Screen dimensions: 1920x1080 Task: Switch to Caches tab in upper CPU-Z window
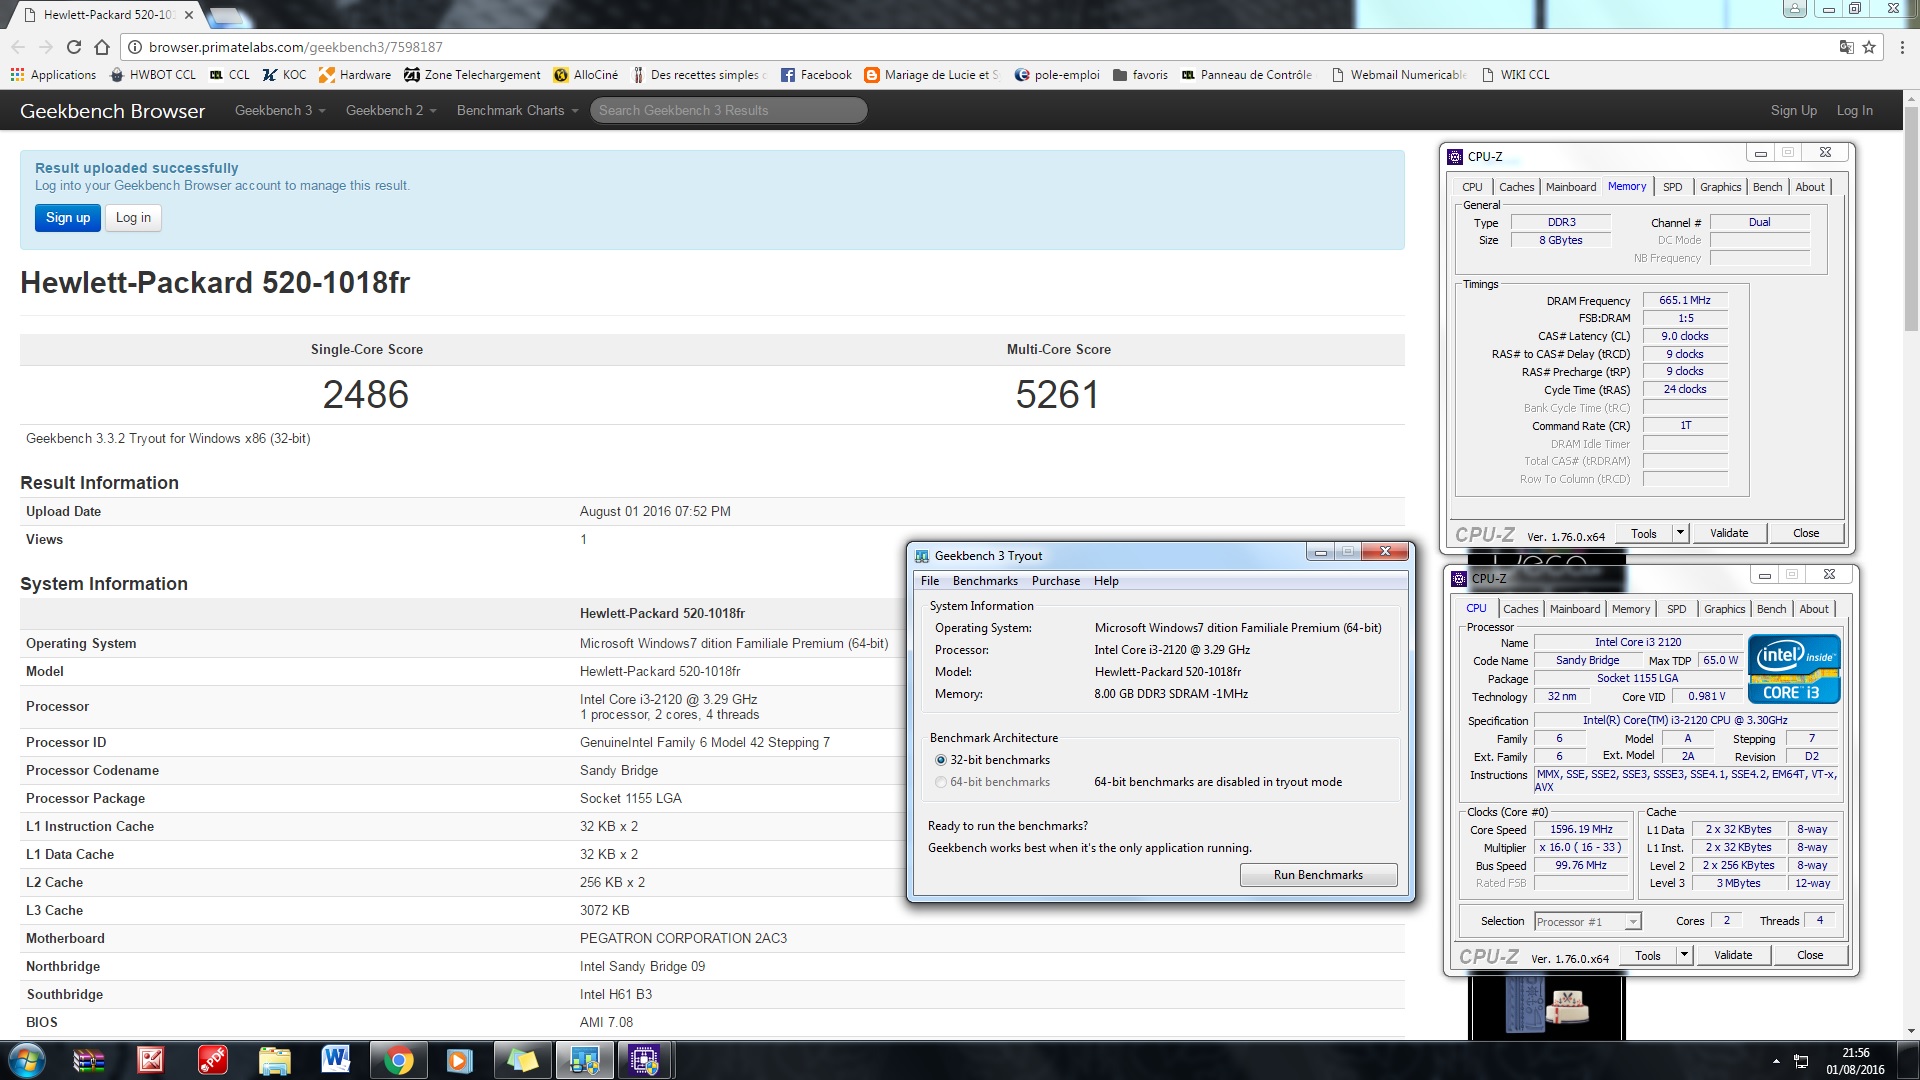point(1516,187)
